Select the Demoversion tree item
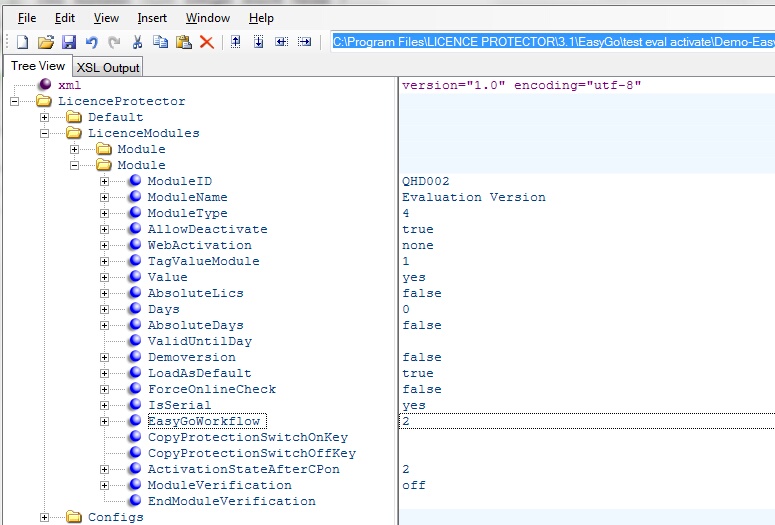775x525 pixels. pyautogui.click(x=191, y=357)
